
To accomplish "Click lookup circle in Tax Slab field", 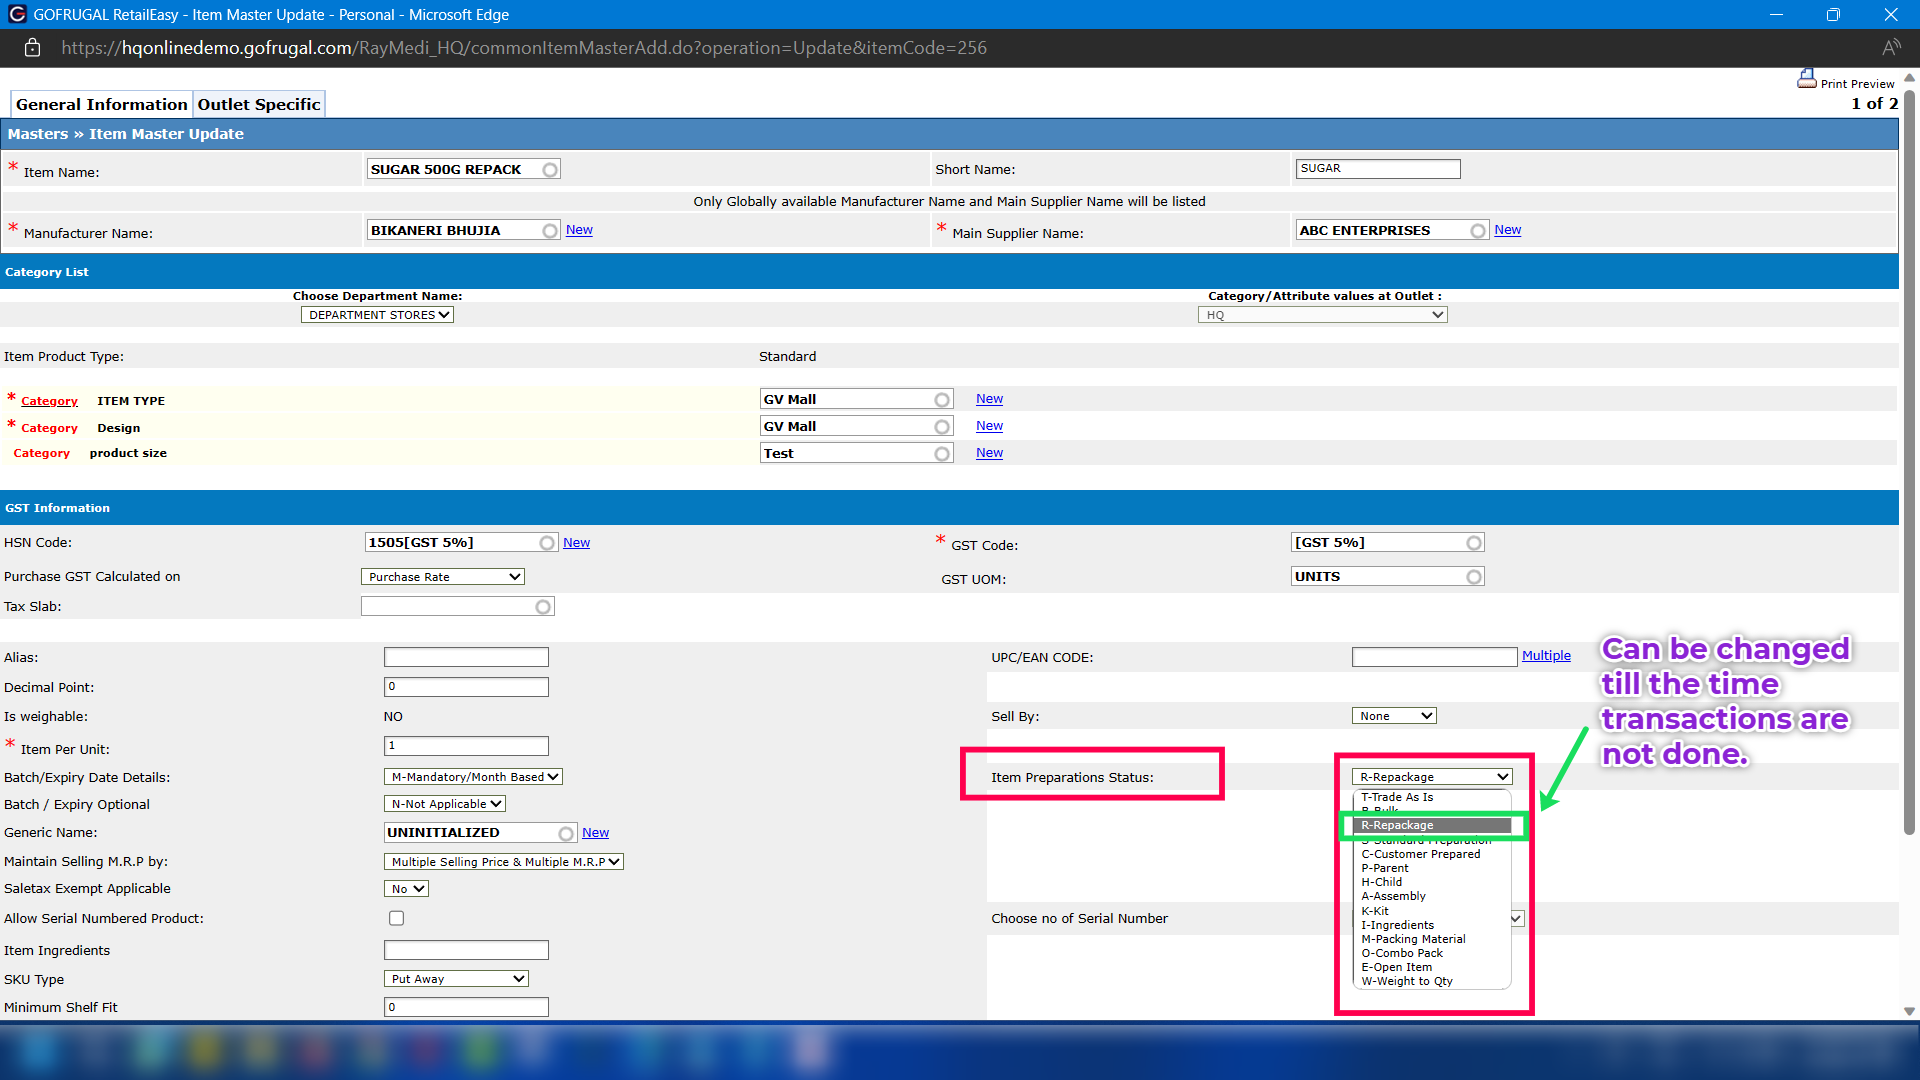I will [543, 607].
